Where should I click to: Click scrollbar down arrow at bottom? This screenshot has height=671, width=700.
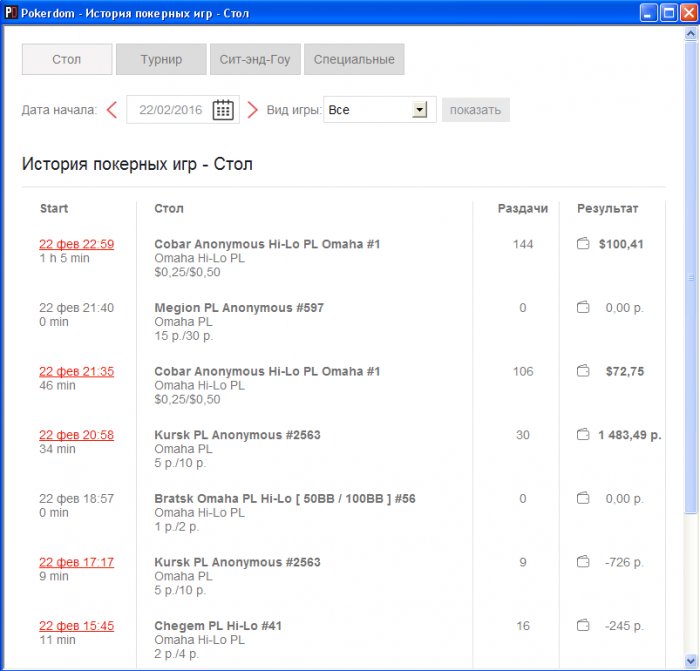pyautogui.click(x=691, y=661)
